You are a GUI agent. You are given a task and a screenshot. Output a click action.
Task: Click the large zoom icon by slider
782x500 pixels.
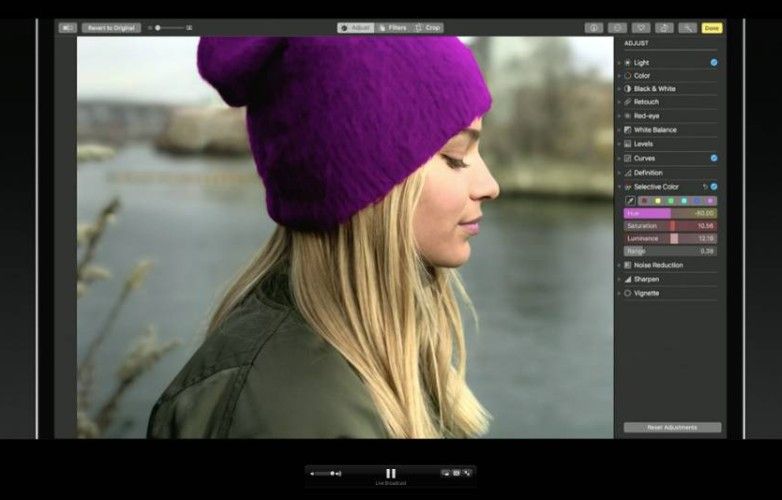click(x=189, y=28)
